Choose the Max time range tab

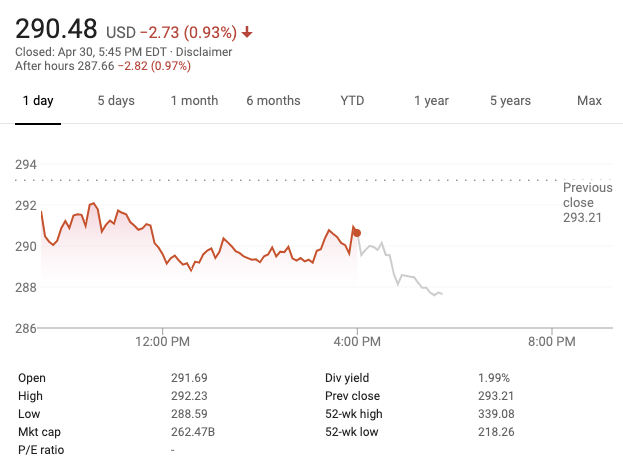click(589, 101)
